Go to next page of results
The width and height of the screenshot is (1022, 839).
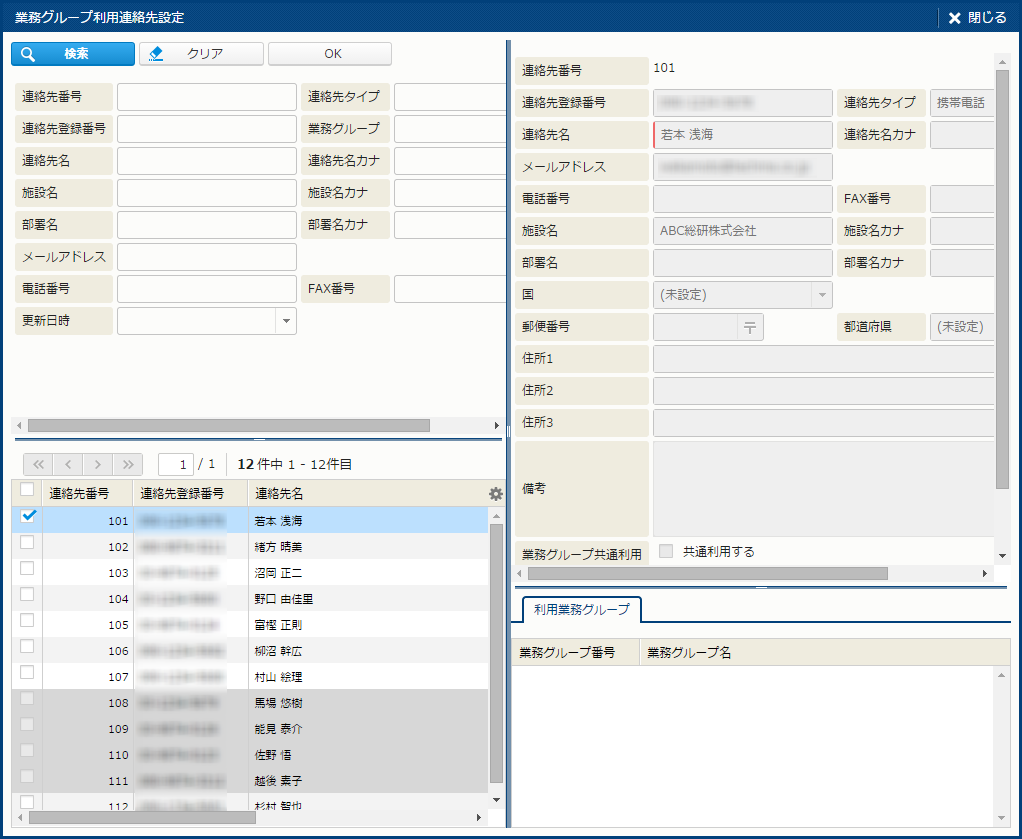[98, 464]
